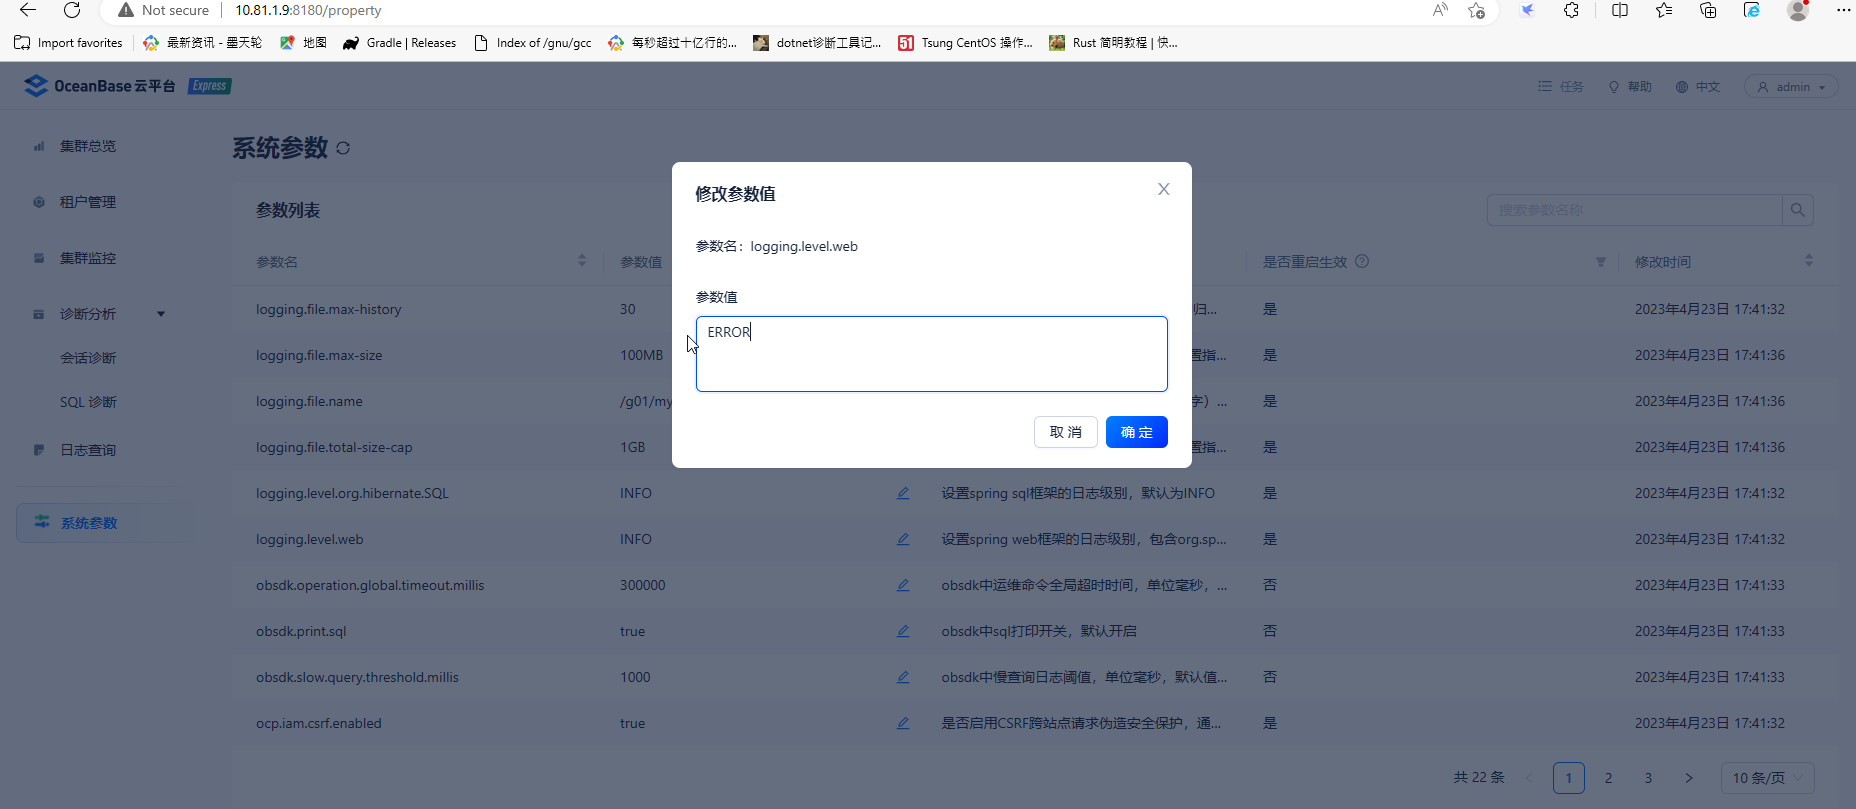Navigate to 租户管理 in sidebar
Image resolution: width=1856 pixels, height=809 pixels.
coord(88,202)
